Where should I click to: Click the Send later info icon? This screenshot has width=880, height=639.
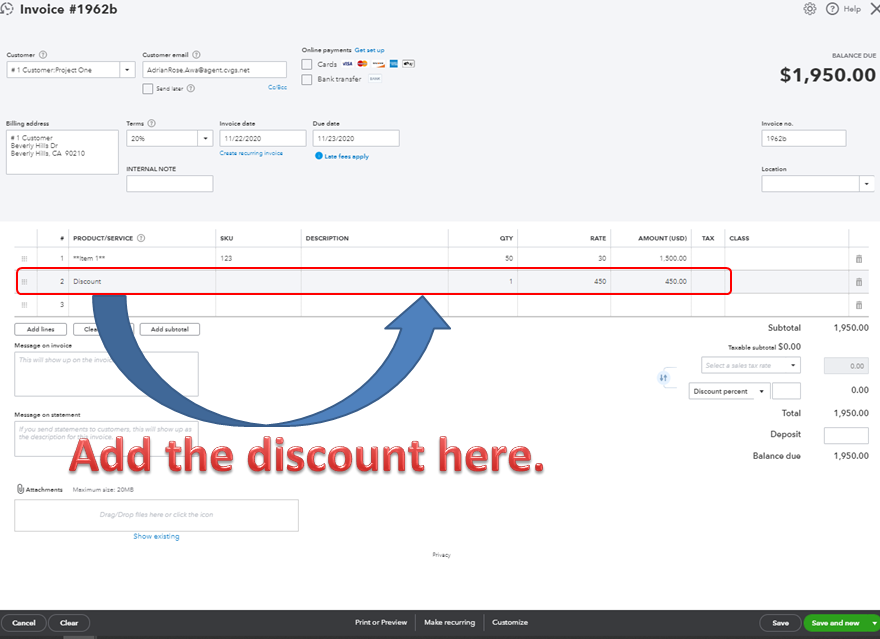click(191, 89)
